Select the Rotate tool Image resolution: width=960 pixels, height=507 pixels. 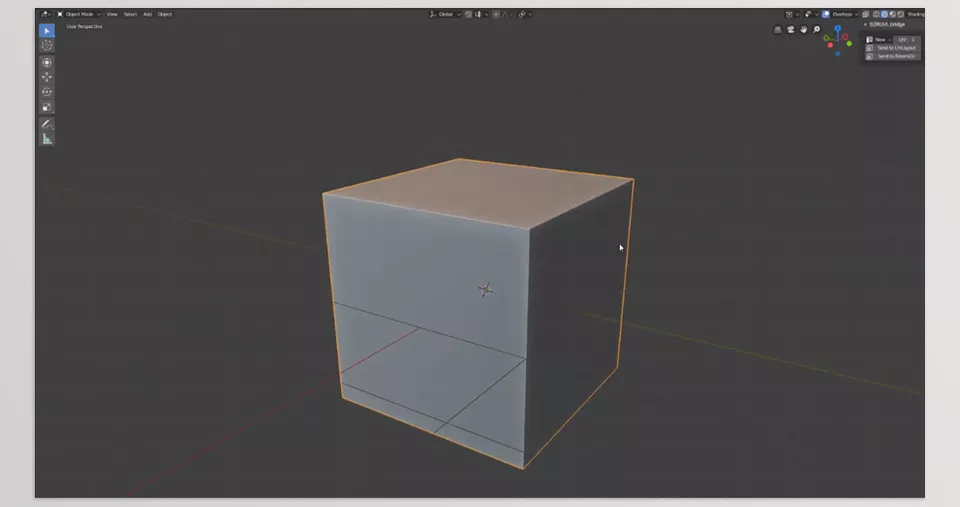pos(47,92)
